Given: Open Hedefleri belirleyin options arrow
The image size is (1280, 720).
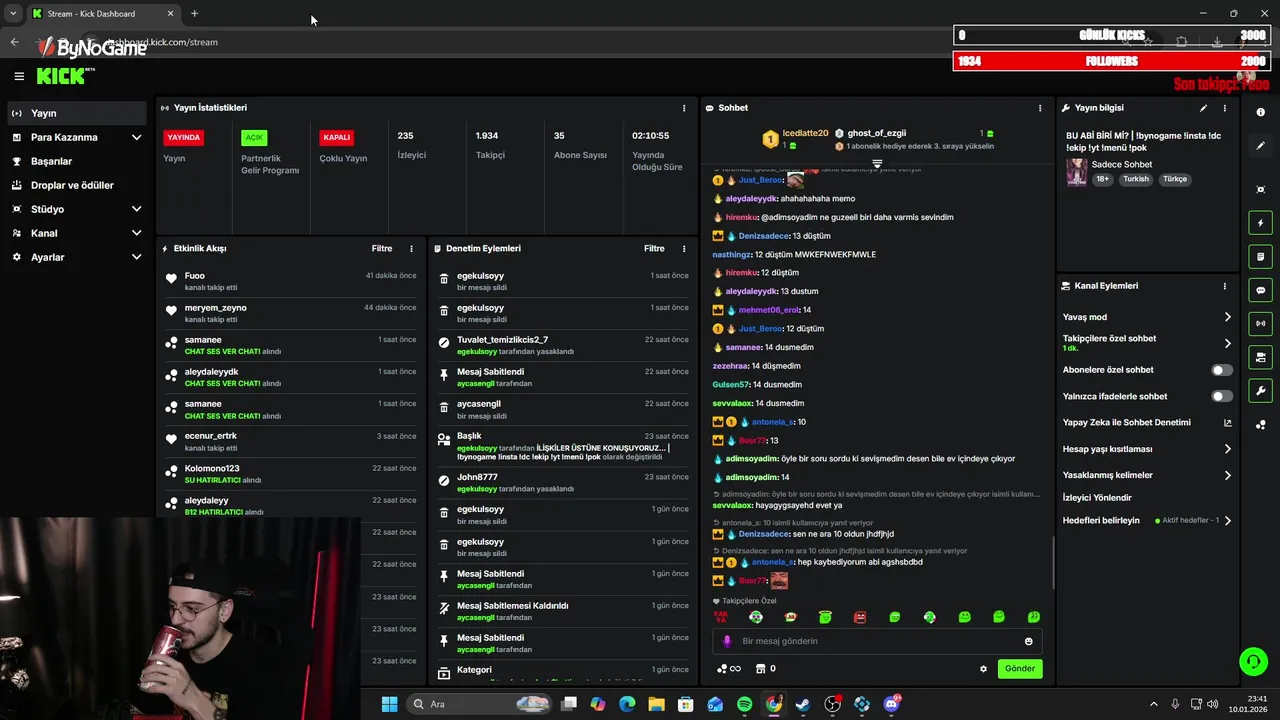Looking at the screenshot, I should [1227, 520].
